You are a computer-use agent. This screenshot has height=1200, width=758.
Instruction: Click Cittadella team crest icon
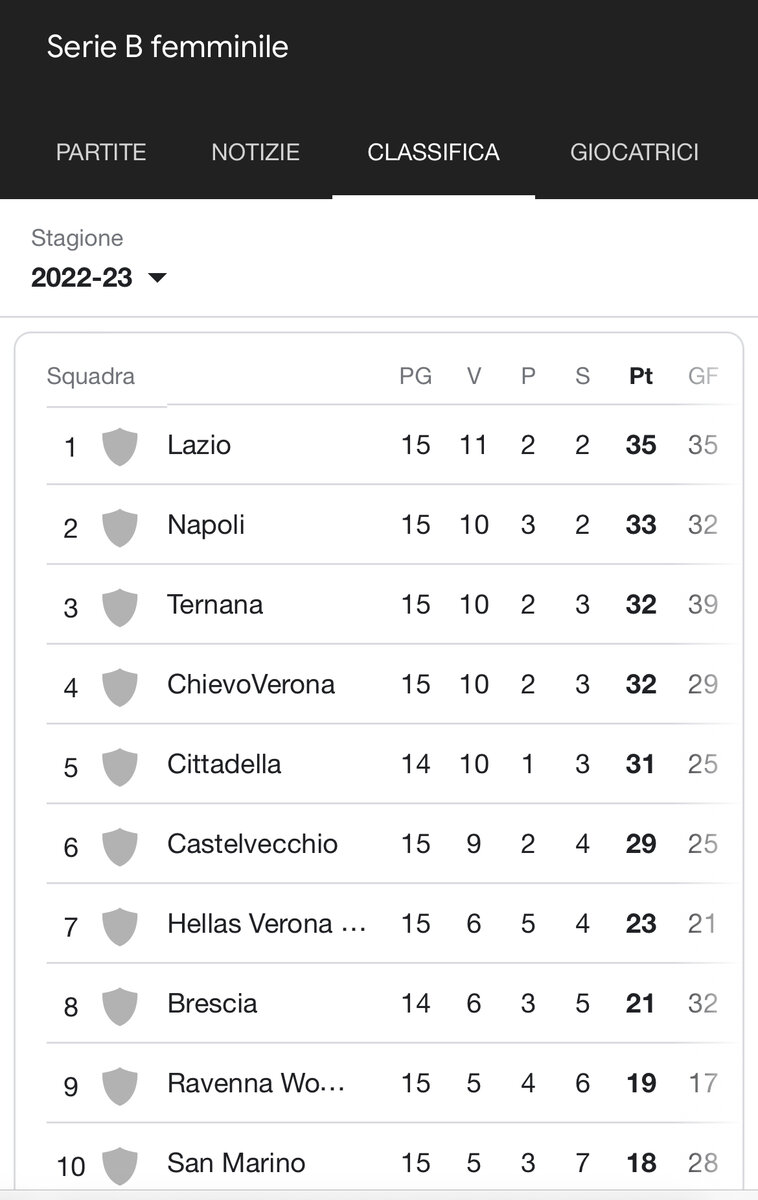tap(120, 766)
